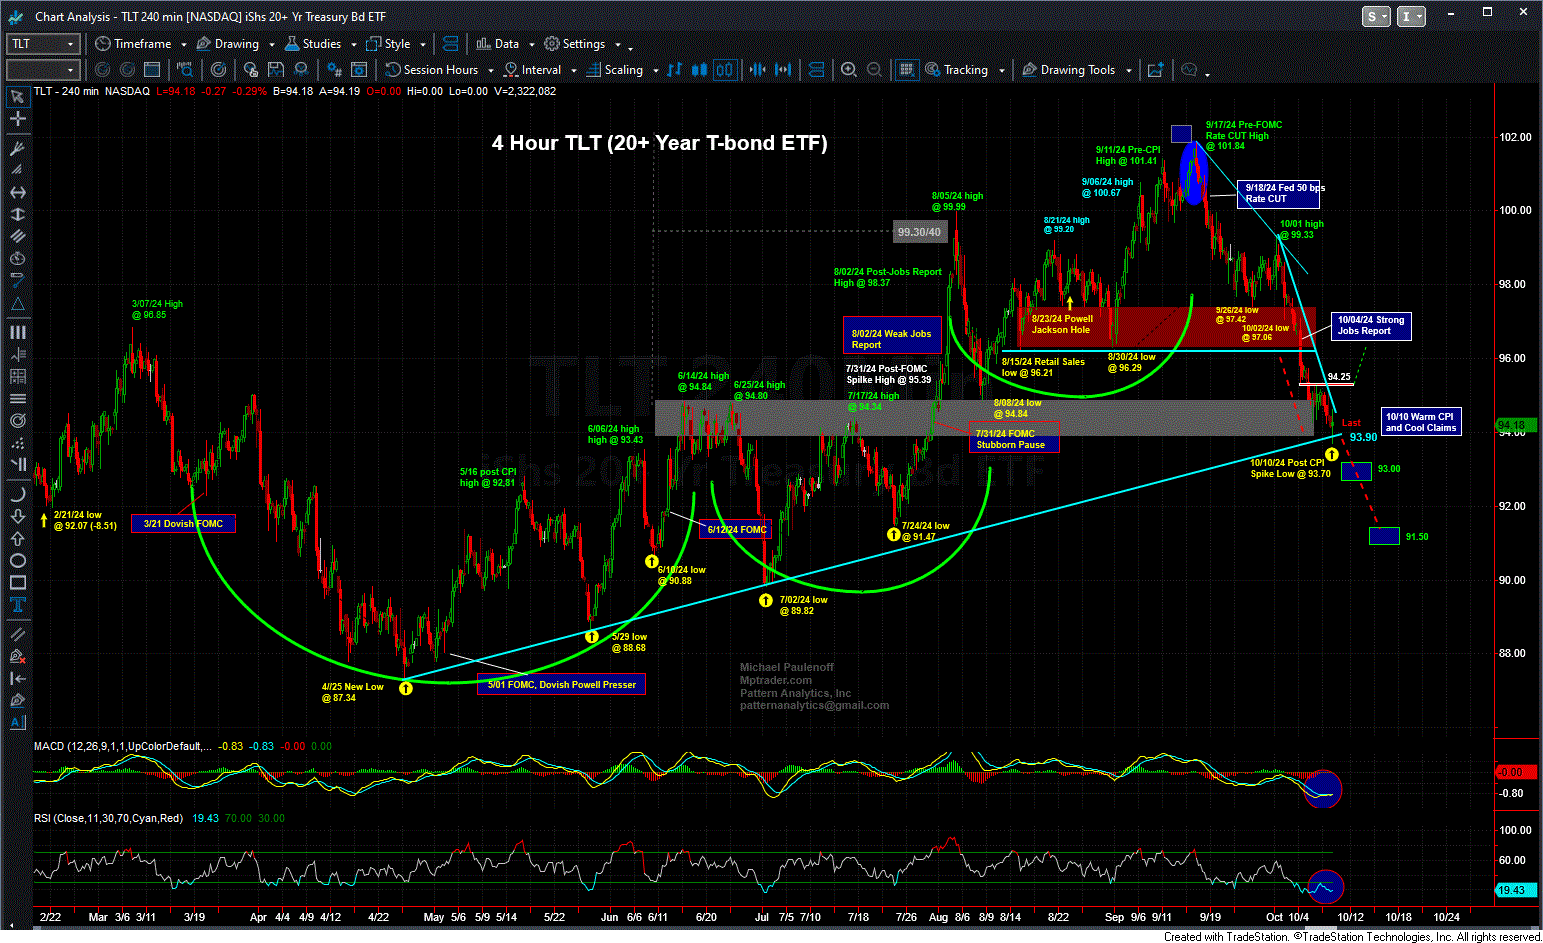Toggle the grid data tip button
Screen dimensions: 1543x943
(906, 69)
